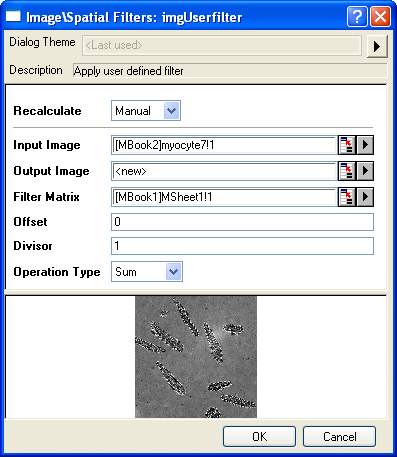Close the imgUserfilter dialog
The width and height of the screenshot is (397, 457).
tap(380, 16)
